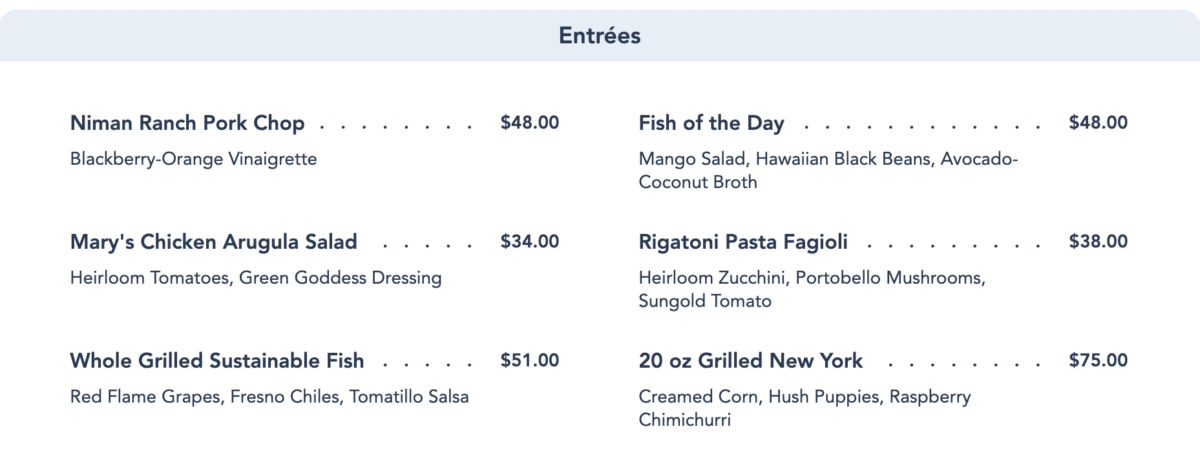The width and height of the screenshot is (1200, 473).
Task: Click the $48.00 Fish of the Day price
Action: [x=1098, y=124]
